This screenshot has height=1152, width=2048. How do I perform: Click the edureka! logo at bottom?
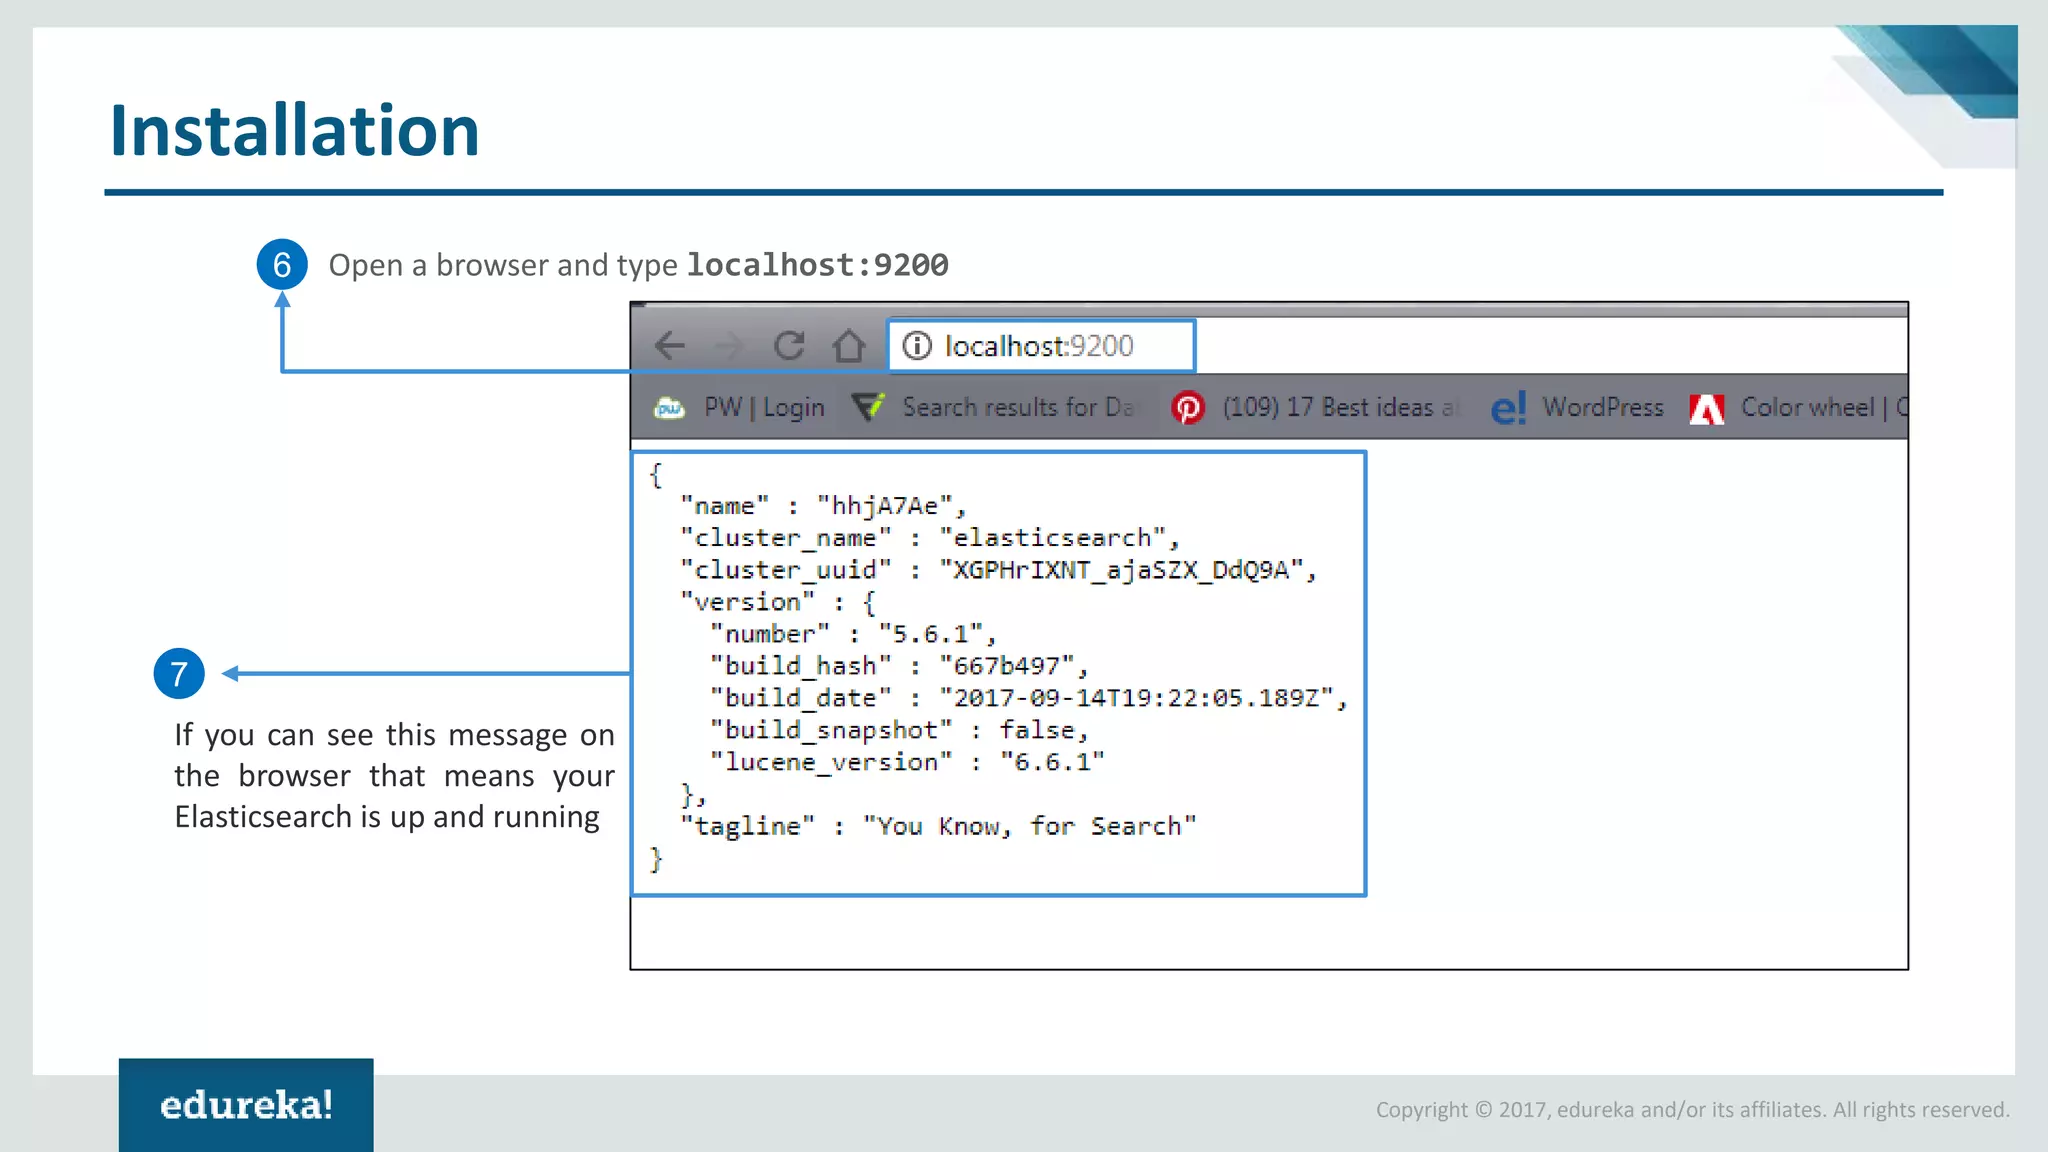pyautogui.click(x=246, y=1105)
